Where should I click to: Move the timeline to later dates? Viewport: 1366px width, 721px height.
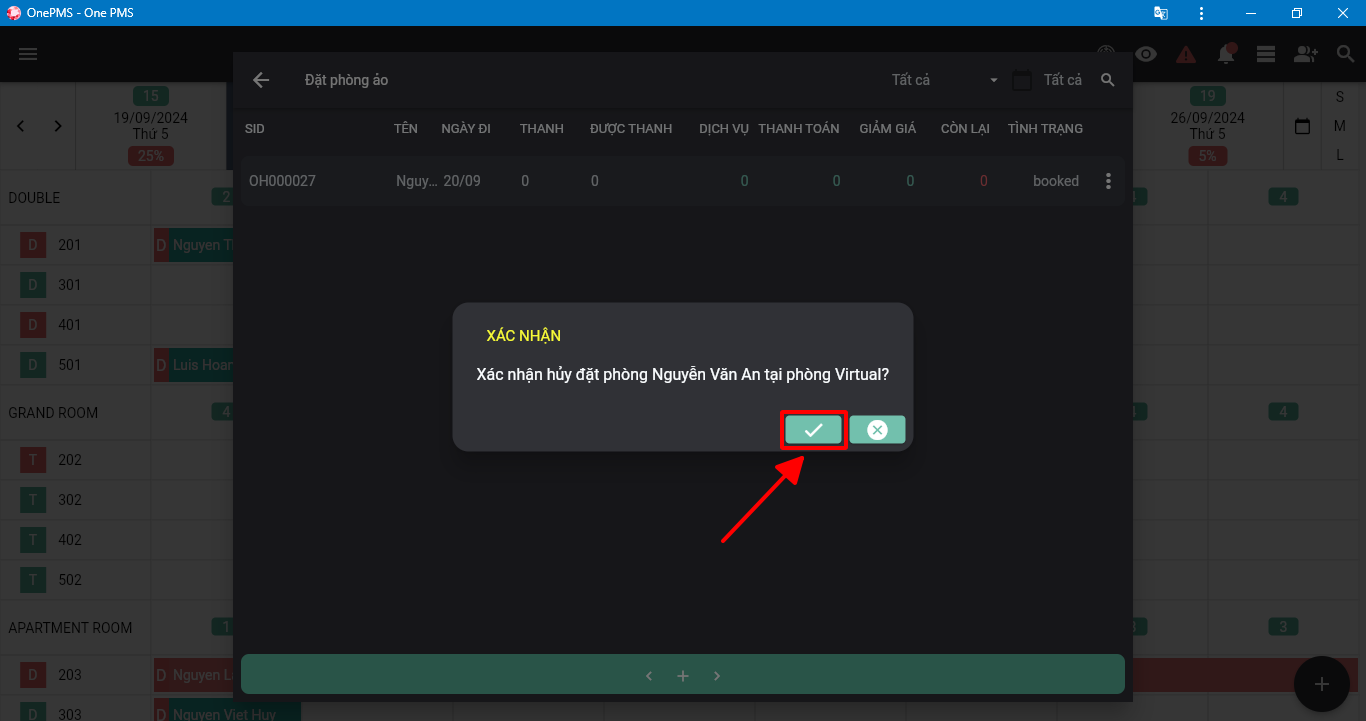58,126
